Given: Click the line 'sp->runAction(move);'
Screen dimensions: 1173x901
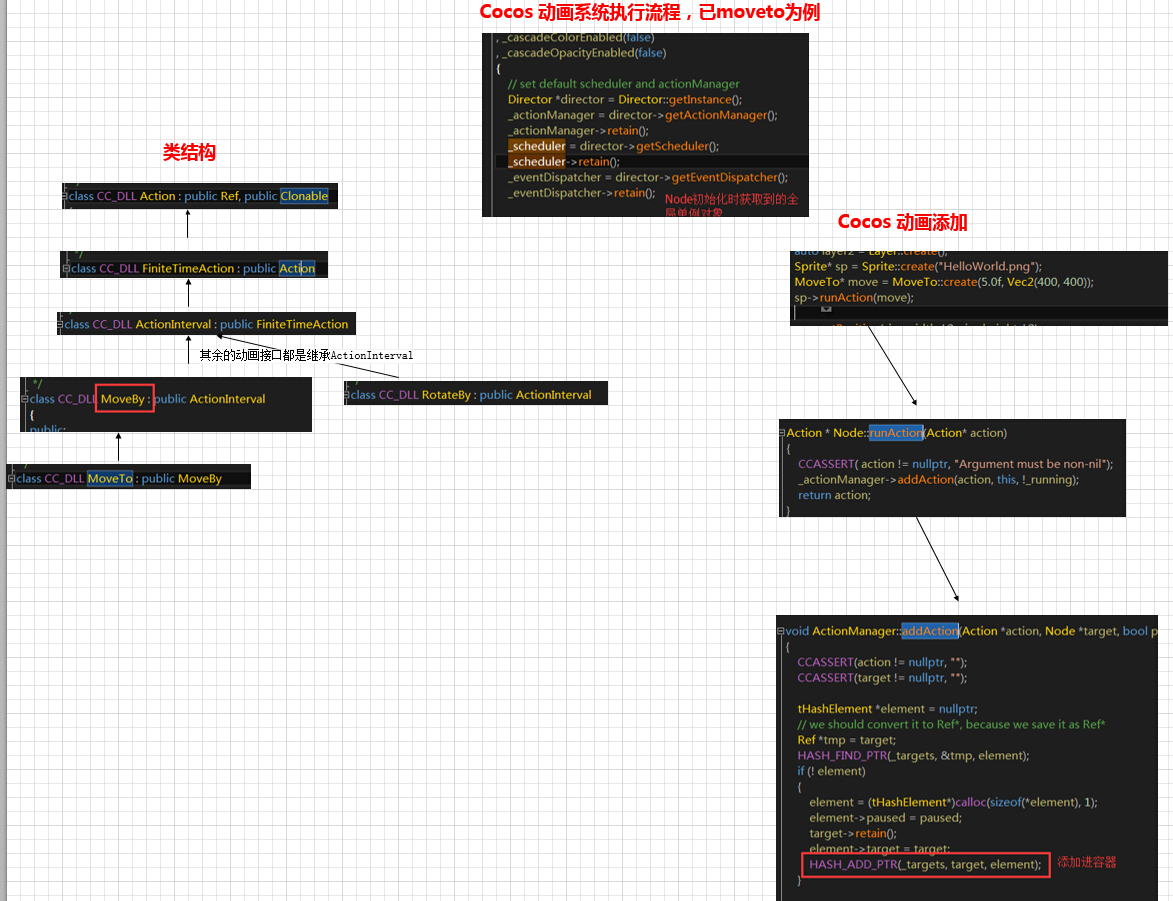Looking at the screenshot, I should [854, 297].
